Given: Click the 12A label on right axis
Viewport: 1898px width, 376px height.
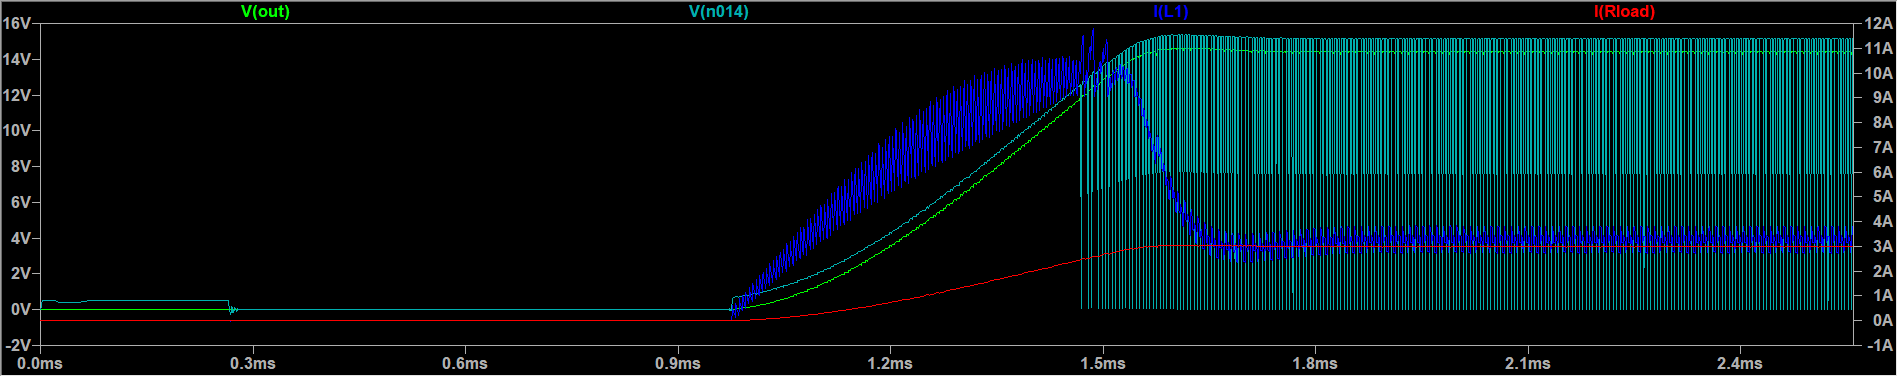Looking at the screenshot, I should 1878,23.
